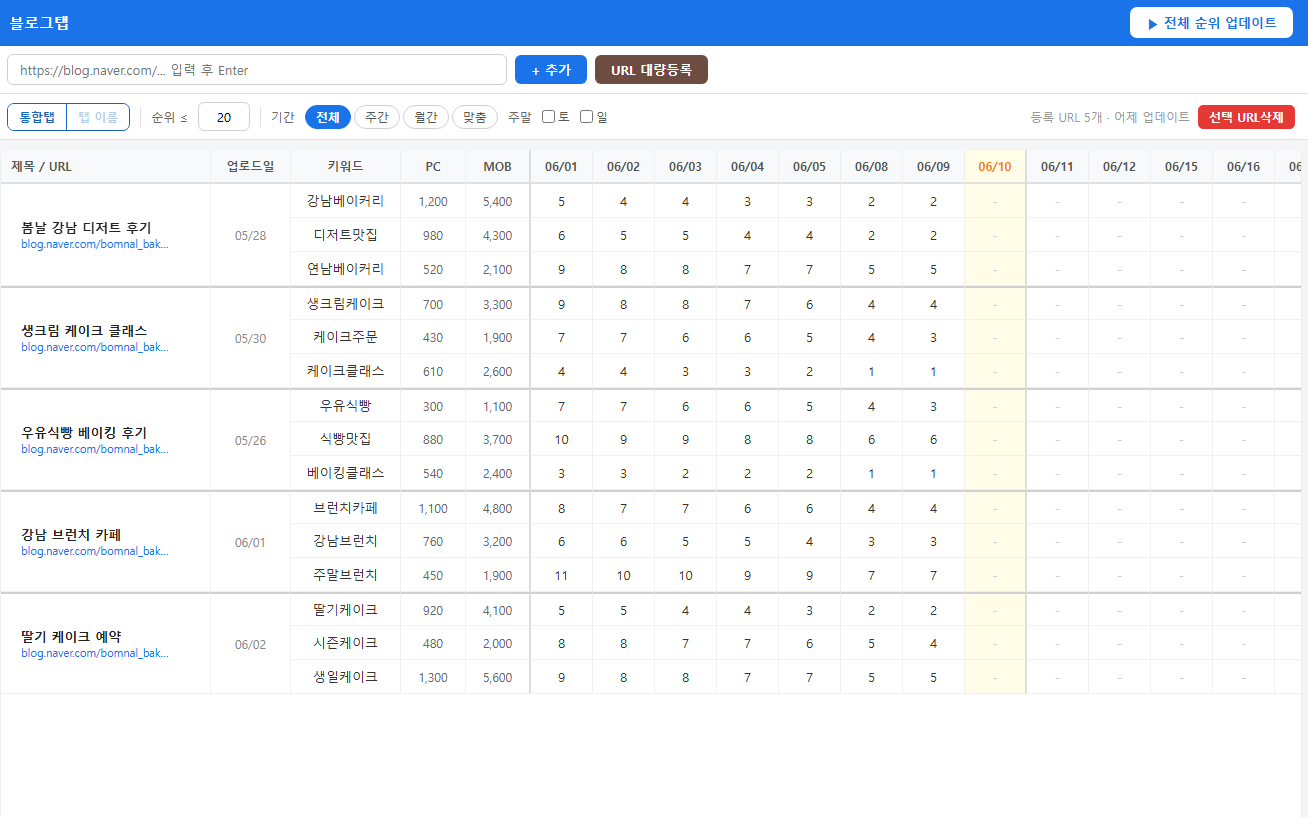Open the 우유식빵 베이킹 후기 blog link
The width and height of the screenshot is (1308, 817).
tap(95, 449)
